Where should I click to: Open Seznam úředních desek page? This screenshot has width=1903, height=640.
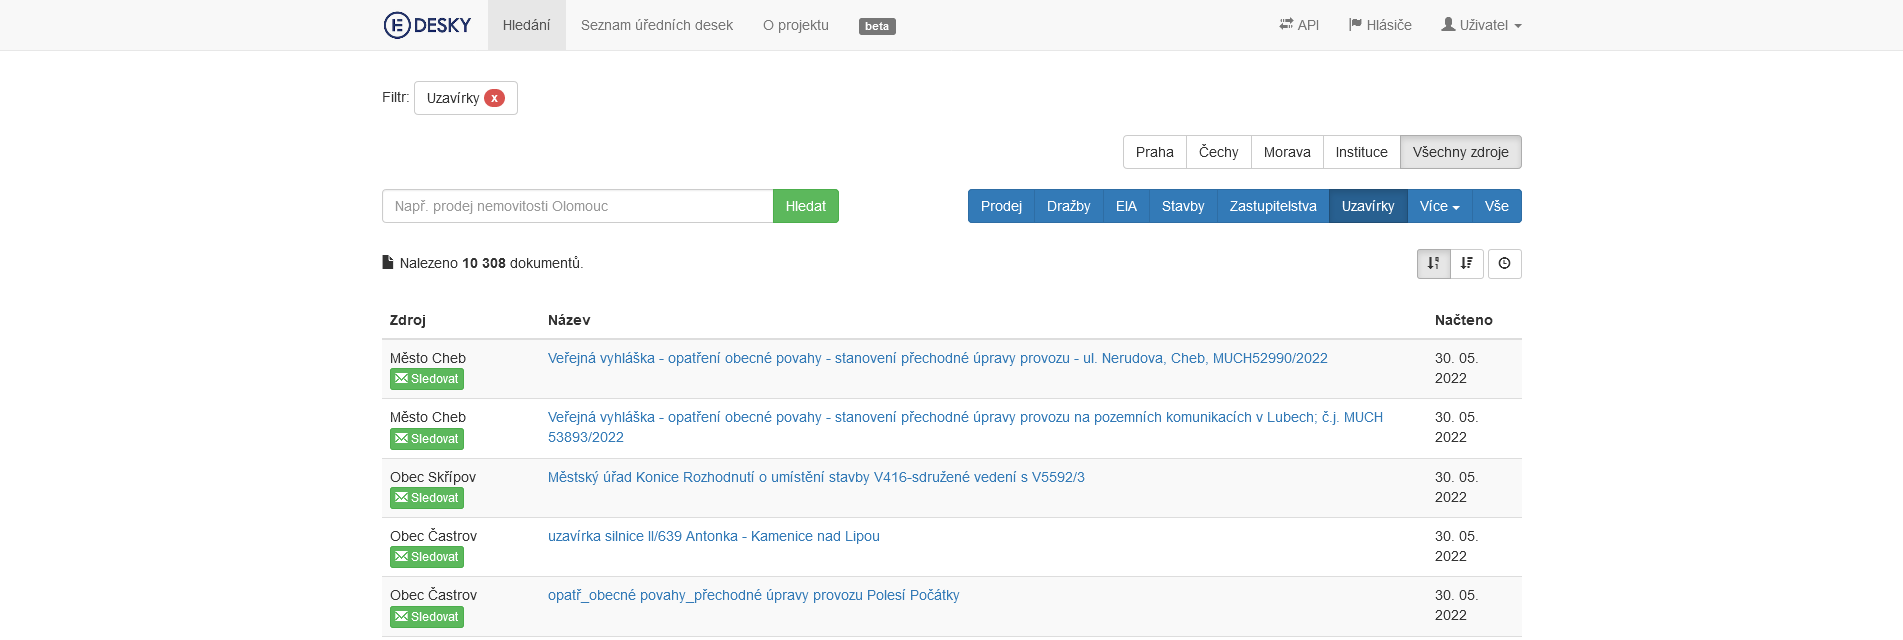pos(656,25)
